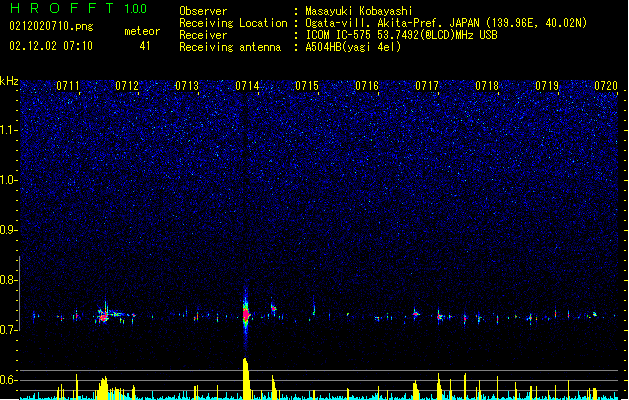629x400 pixels.
Task: Click the 0.9 kHz axis label
Action: pos(8,230)
